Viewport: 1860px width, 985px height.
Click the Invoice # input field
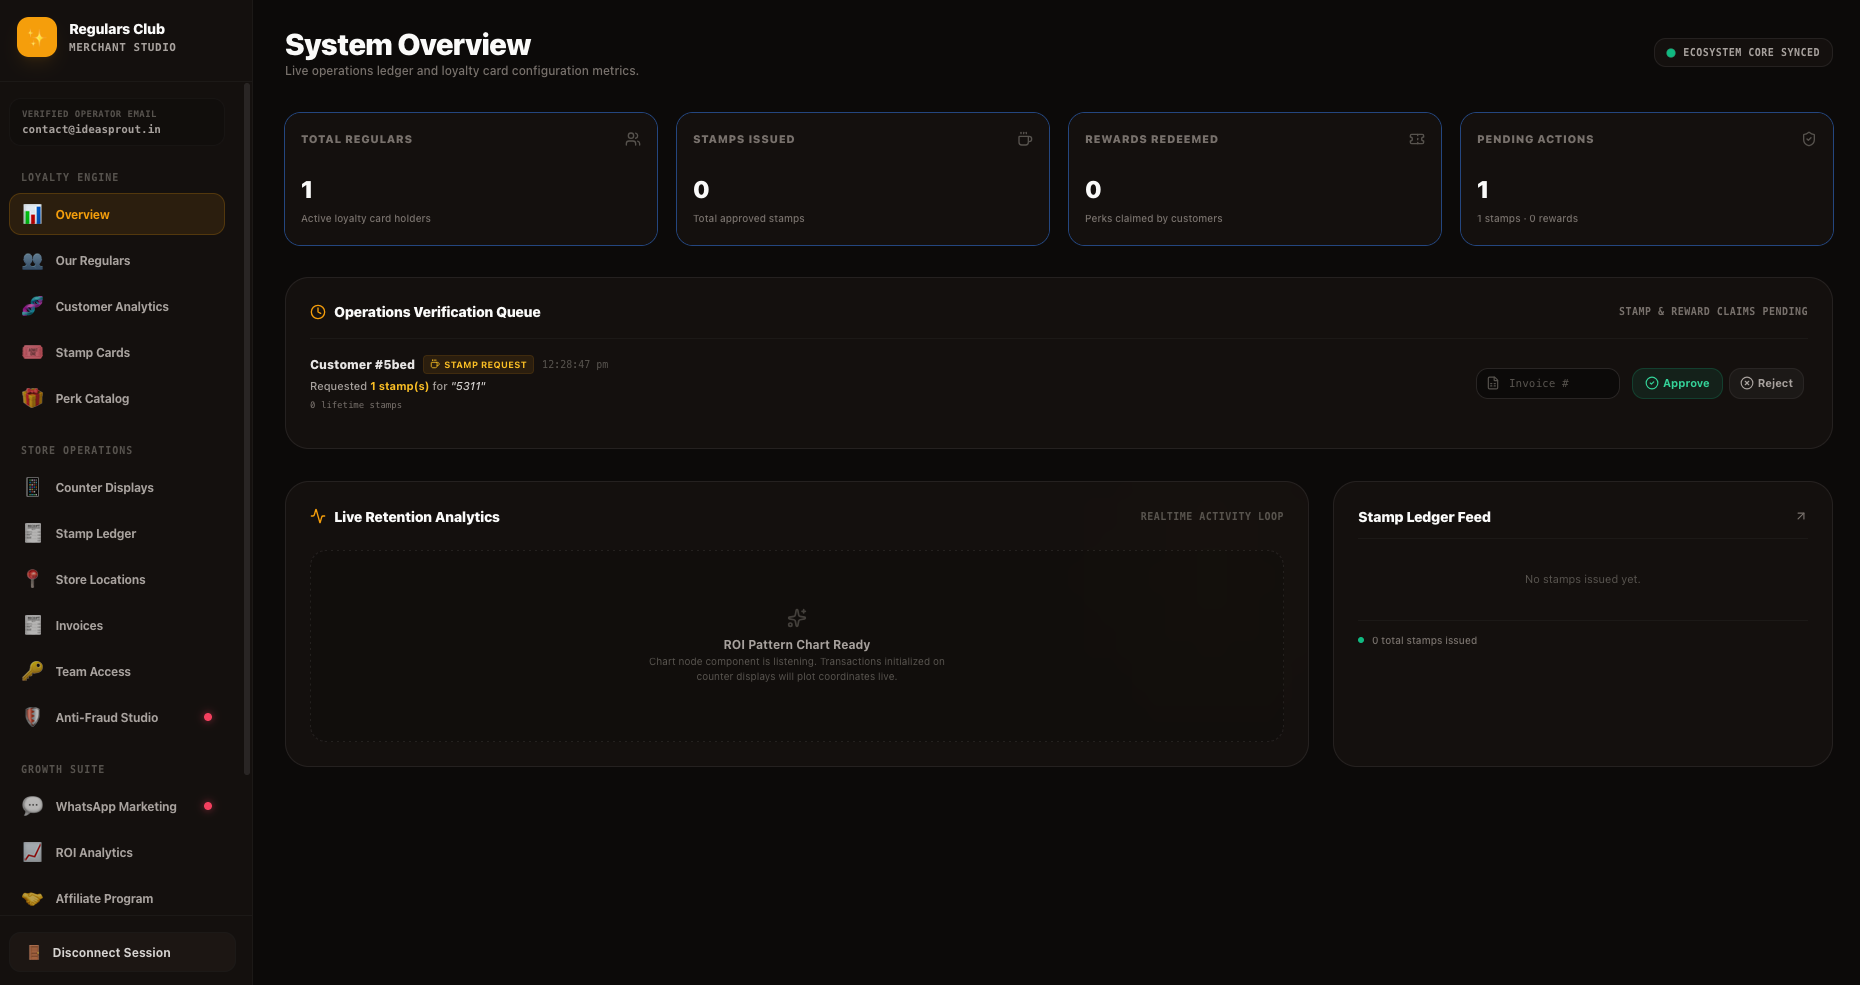pos(1547,383)
